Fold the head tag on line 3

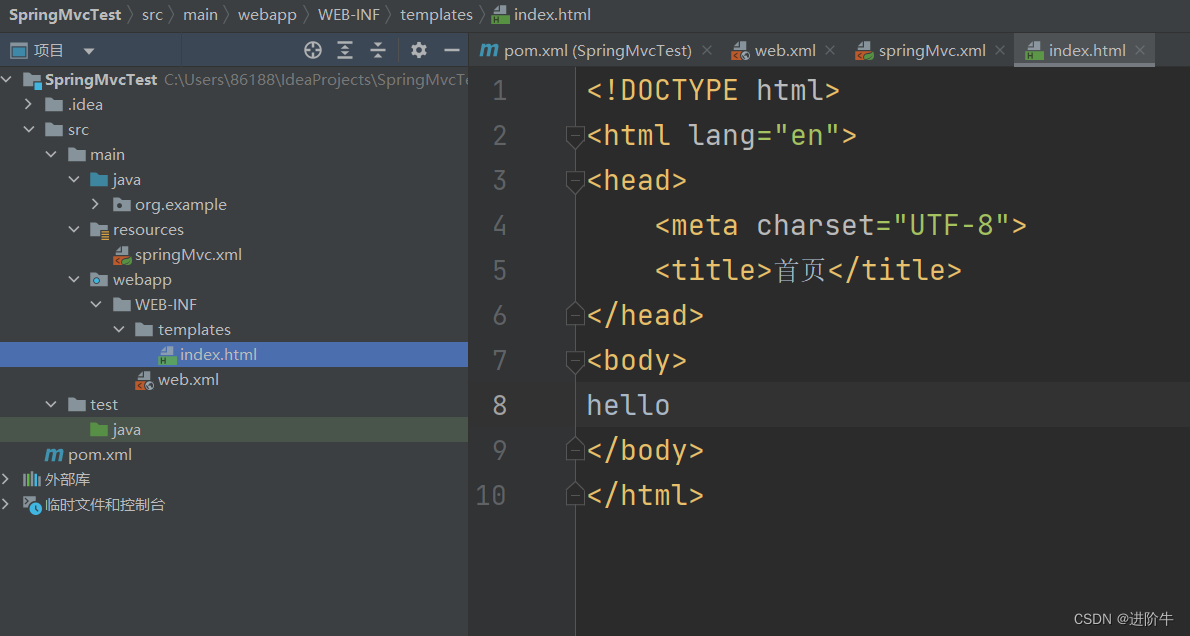click(574, 181)
